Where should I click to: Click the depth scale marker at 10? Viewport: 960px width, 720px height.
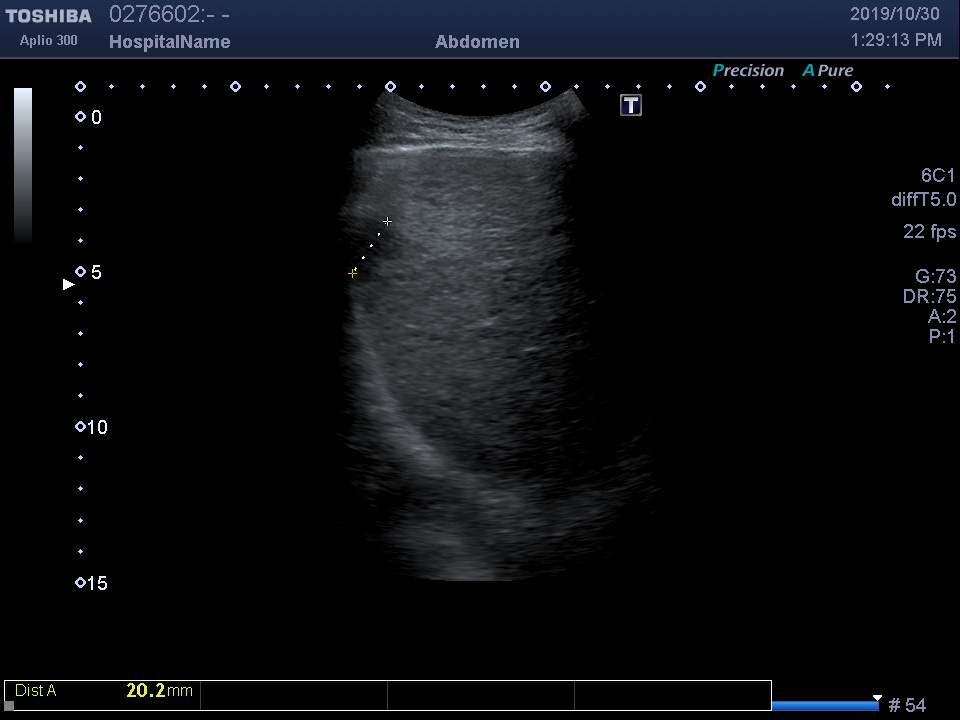pyautogui.click(x=80, y=427)
